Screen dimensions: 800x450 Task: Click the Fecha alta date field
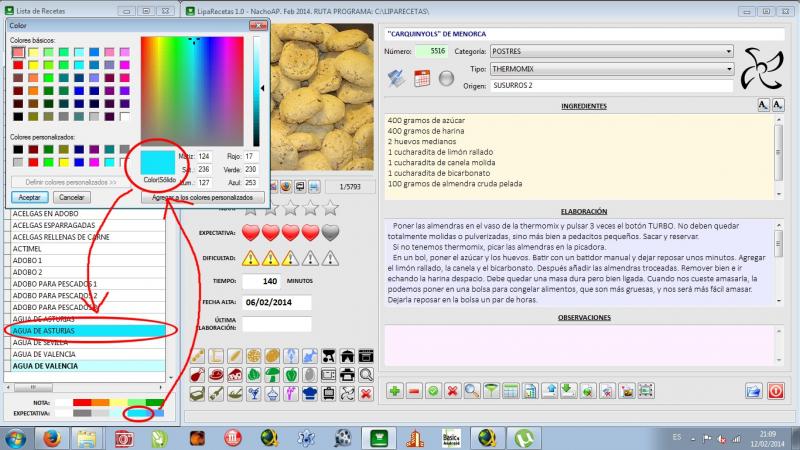277,302
